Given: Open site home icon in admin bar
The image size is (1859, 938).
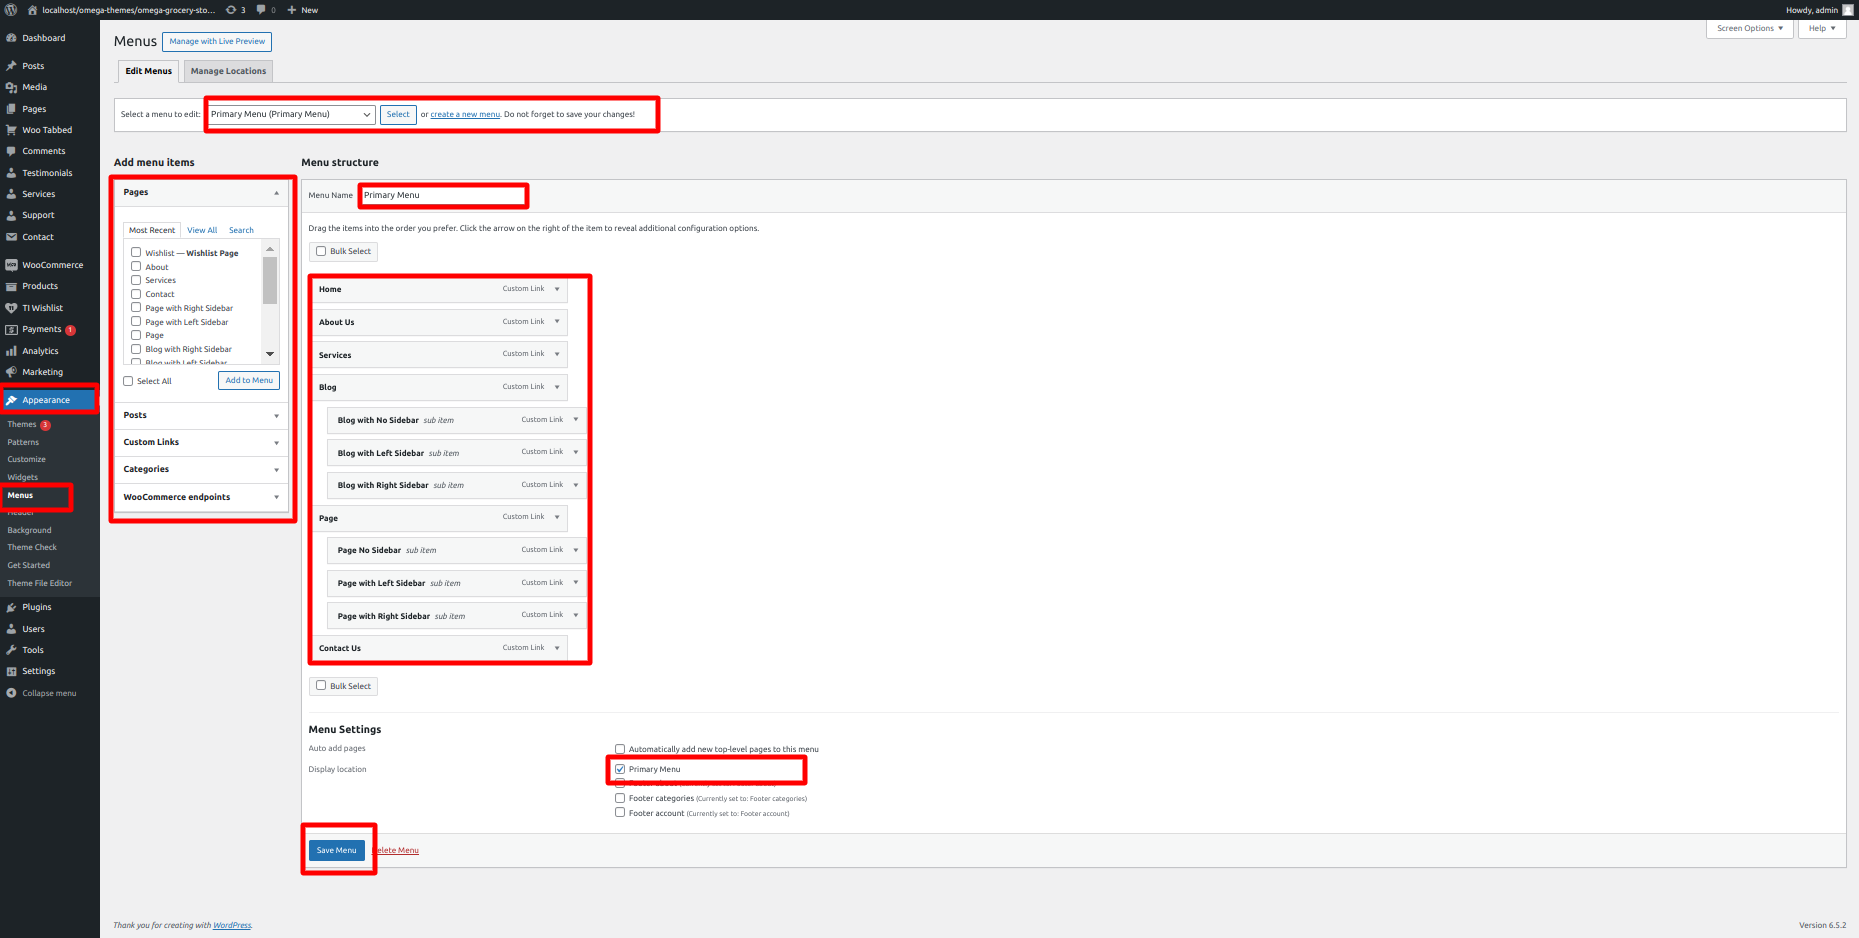Looking at the screenshot, I should pyautogui.click(x=32, y=10).
